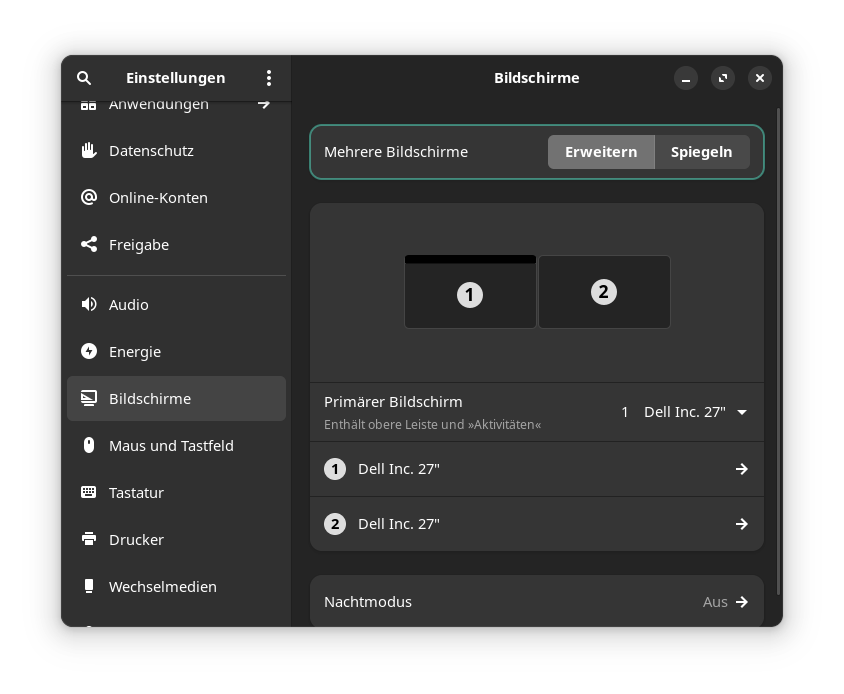Open Maus und Tastfeld settings

(x=177, y=445)
